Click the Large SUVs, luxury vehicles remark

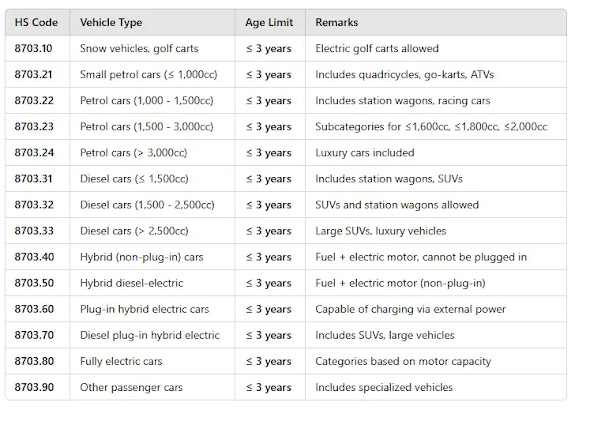pyautogui.click(x=381, y=231)
